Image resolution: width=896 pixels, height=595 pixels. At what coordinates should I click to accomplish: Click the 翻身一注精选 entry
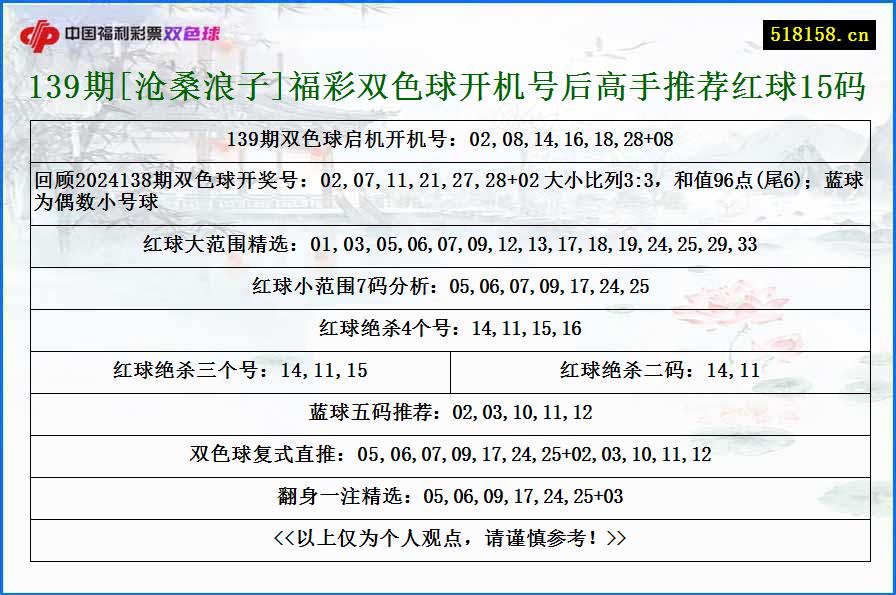pos(448,496)
